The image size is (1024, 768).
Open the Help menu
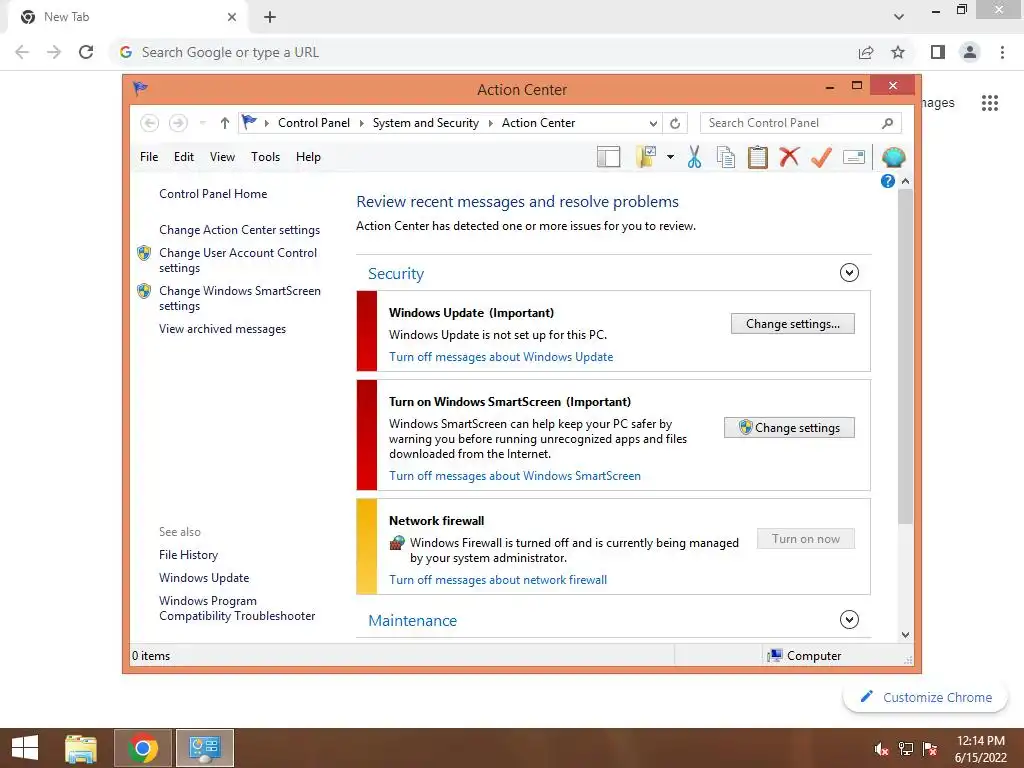pyautogui.click(x=308, y=157)
